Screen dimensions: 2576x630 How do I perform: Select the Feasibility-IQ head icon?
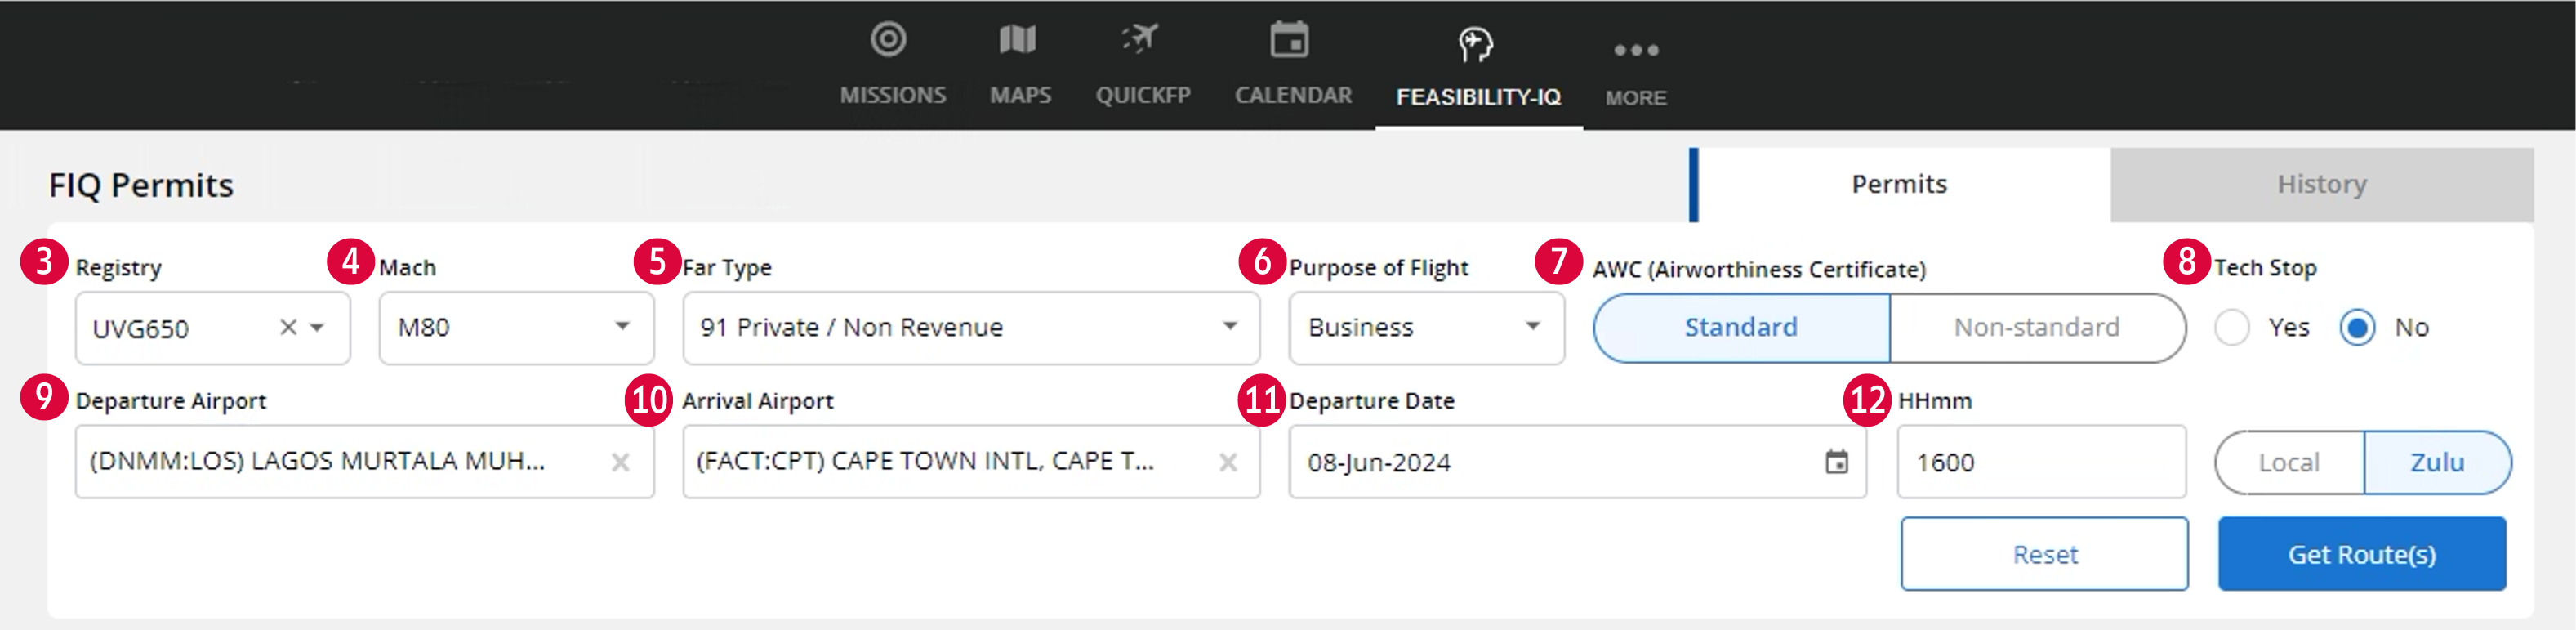click(x=1475, y=44)
